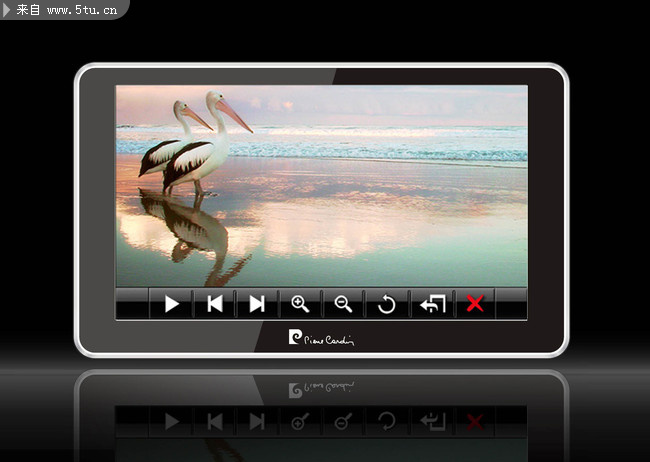This screenshot has height=462, width=650.
Task: Close the viewer with the red X
Action: click(475, 304)
